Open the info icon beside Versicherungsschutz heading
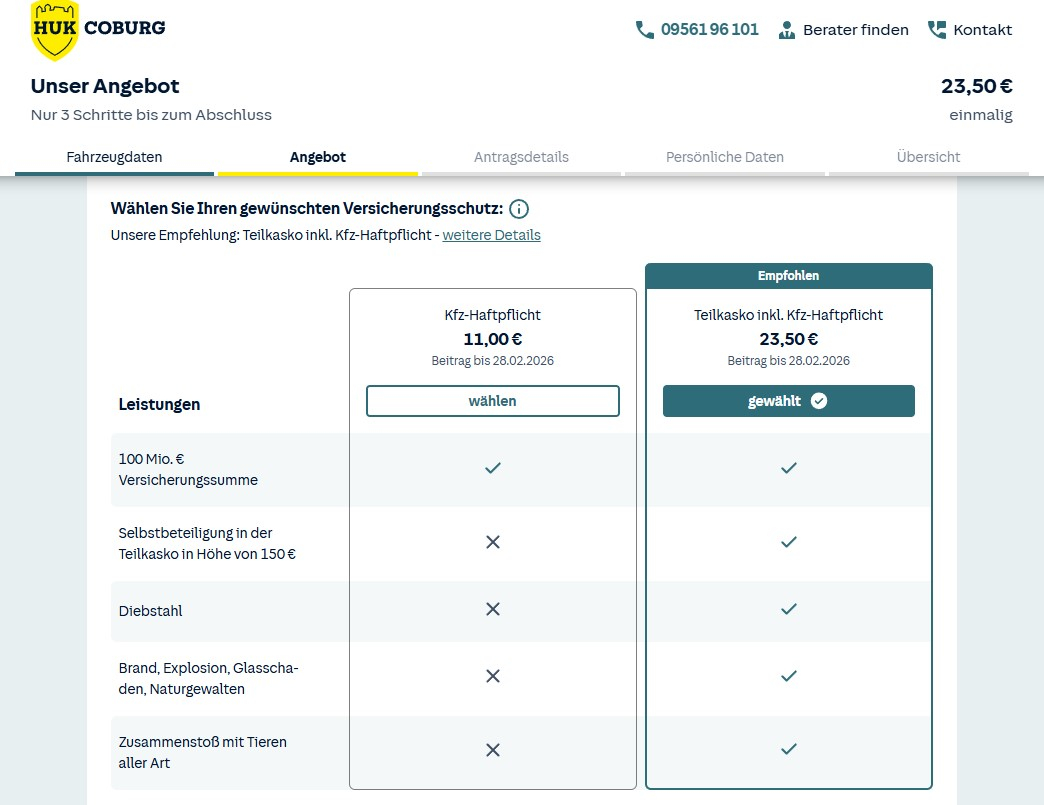The height and width of the screenshot is (805, 1044). [x=519, y=209]
